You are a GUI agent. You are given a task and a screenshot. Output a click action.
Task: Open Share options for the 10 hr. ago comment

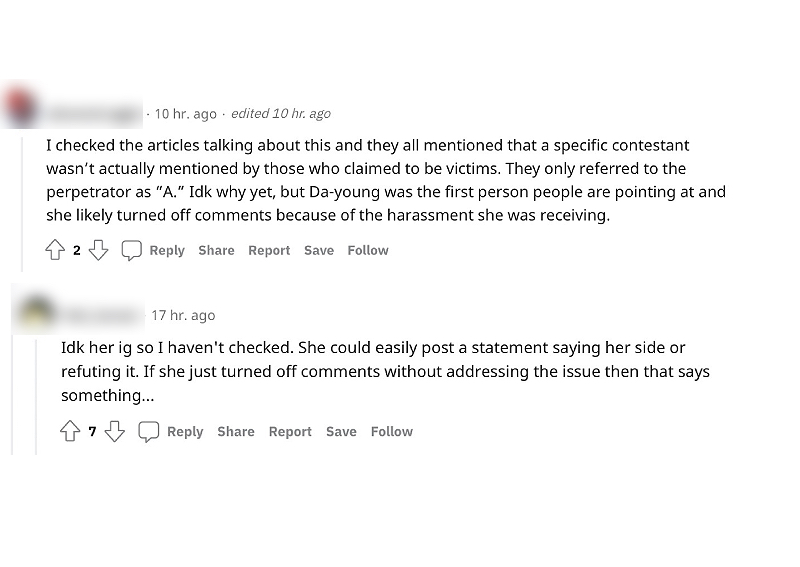pyautogui.click(x=216, y=250)
